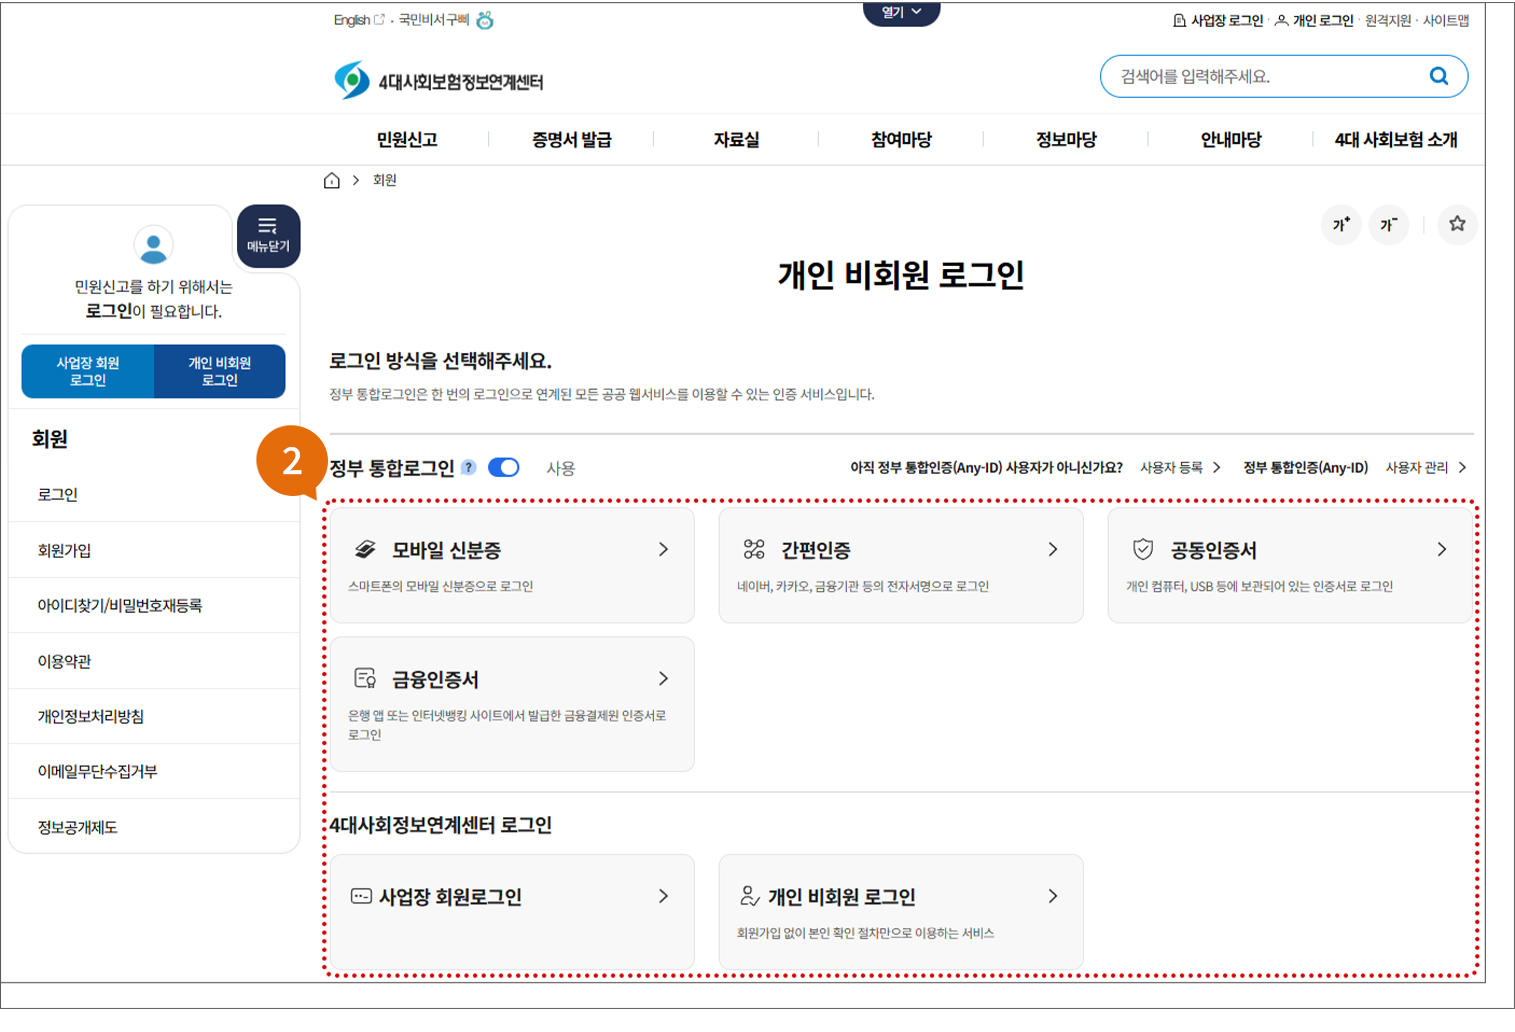Click the 개인 비회원 로그인 person icon

click(750, 896)
